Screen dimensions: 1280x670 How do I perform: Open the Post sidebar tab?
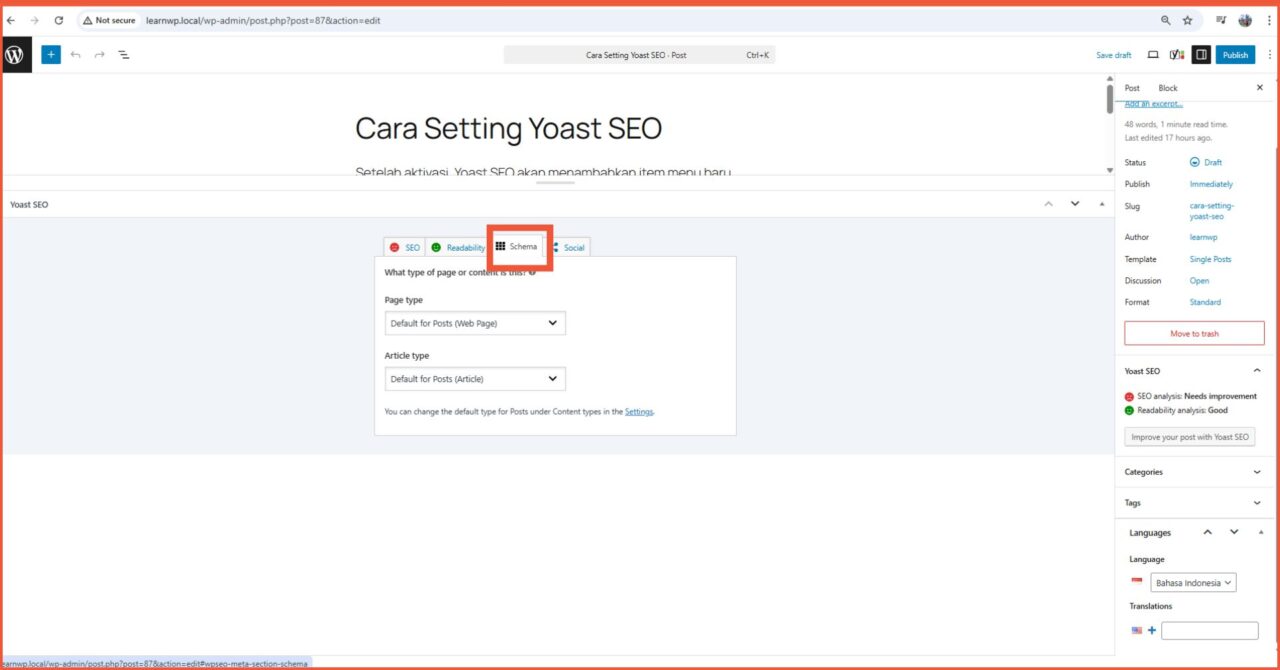1132,88
